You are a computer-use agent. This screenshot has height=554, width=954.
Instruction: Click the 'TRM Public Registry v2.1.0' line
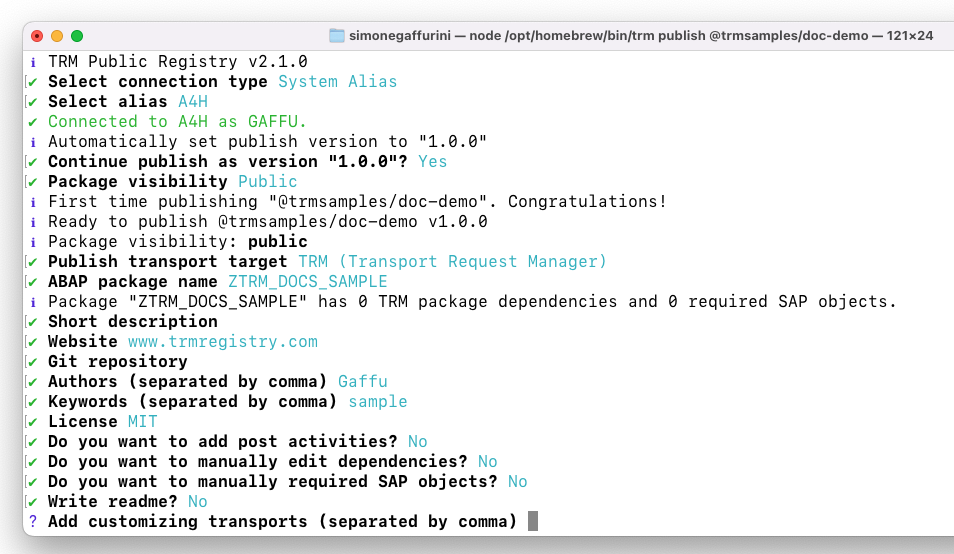click(x=178, y=61)
